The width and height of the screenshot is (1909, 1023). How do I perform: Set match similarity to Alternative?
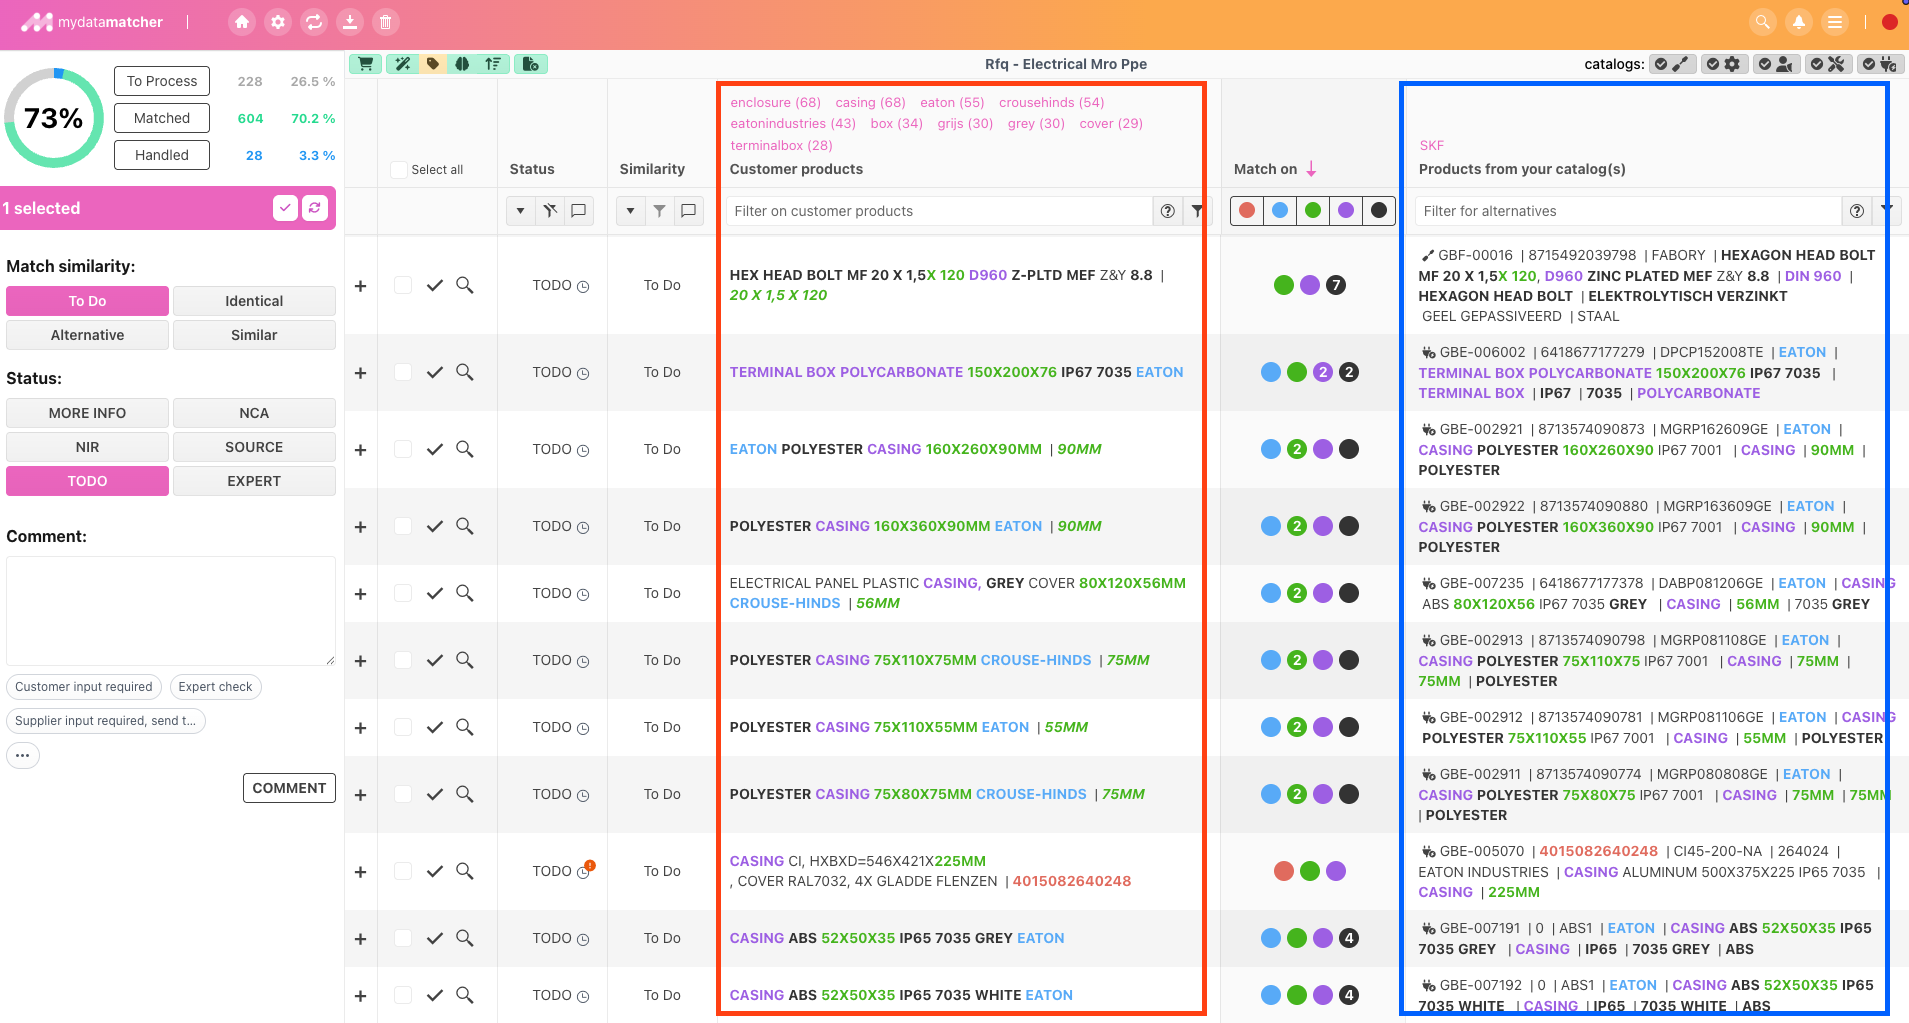click(88, 335)
